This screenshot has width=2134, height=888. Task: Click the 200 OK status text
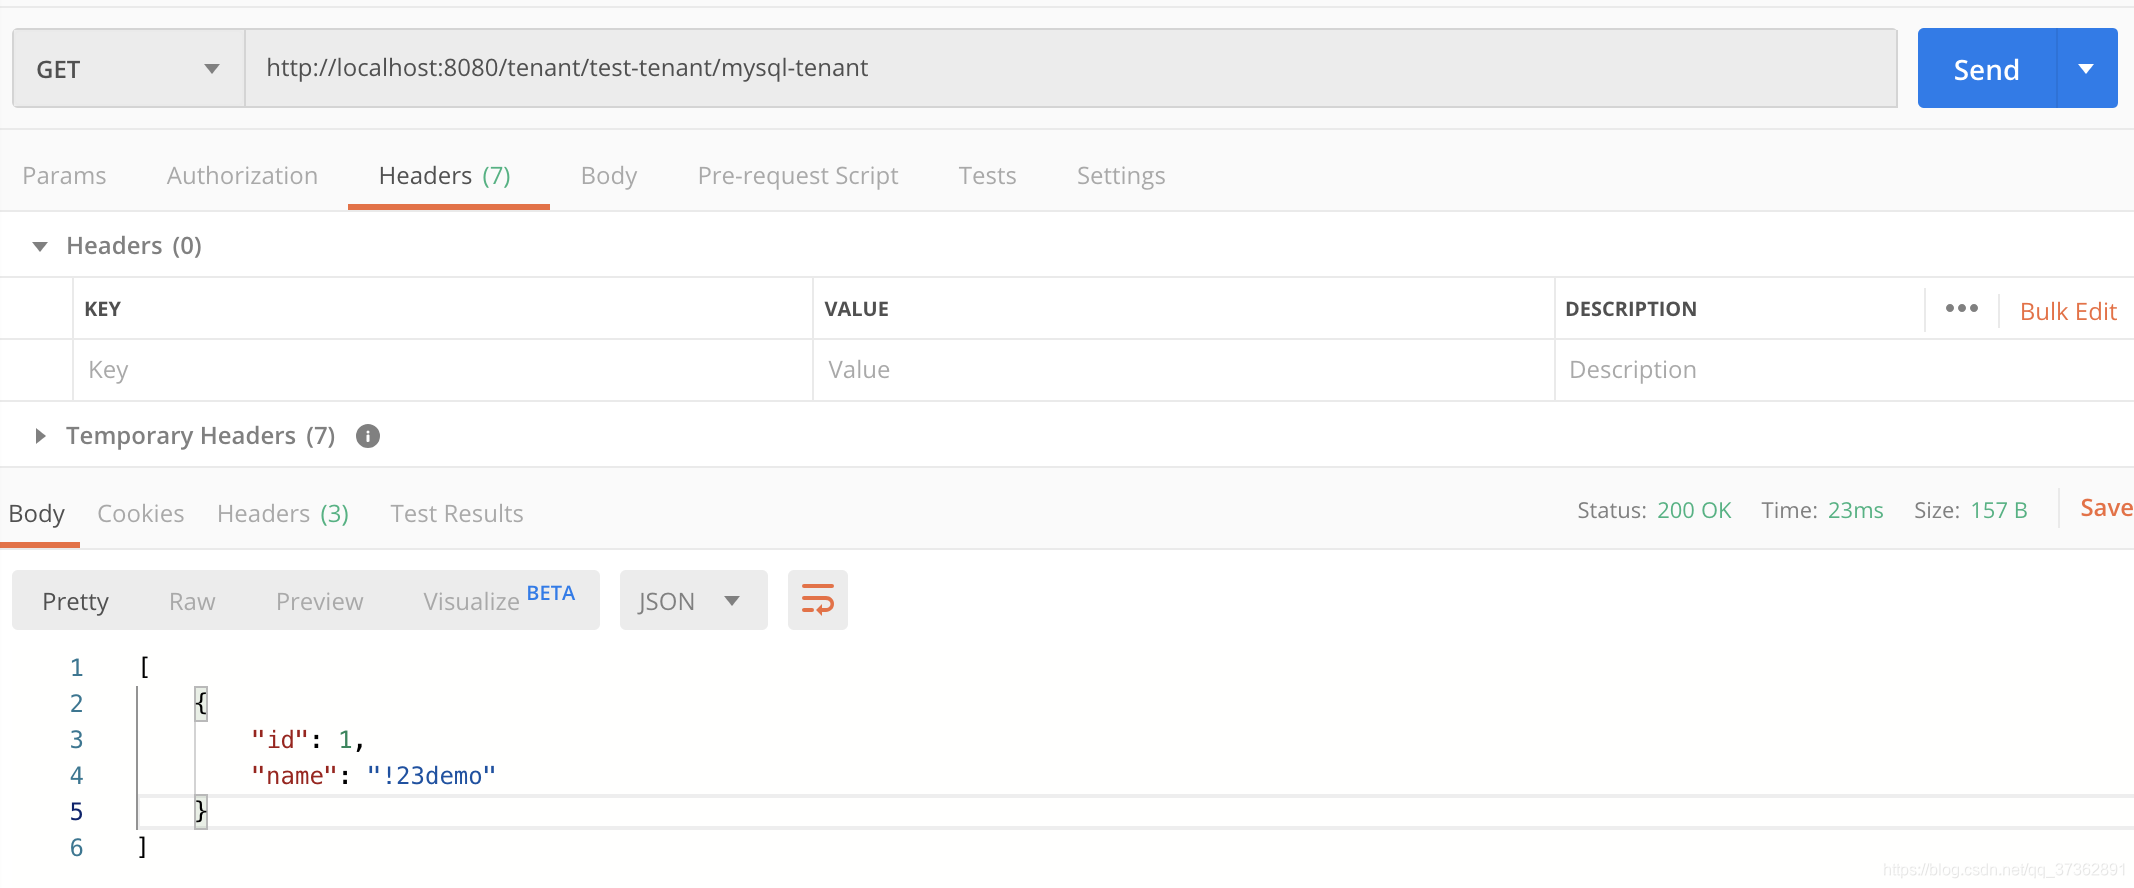[1694, 510]
